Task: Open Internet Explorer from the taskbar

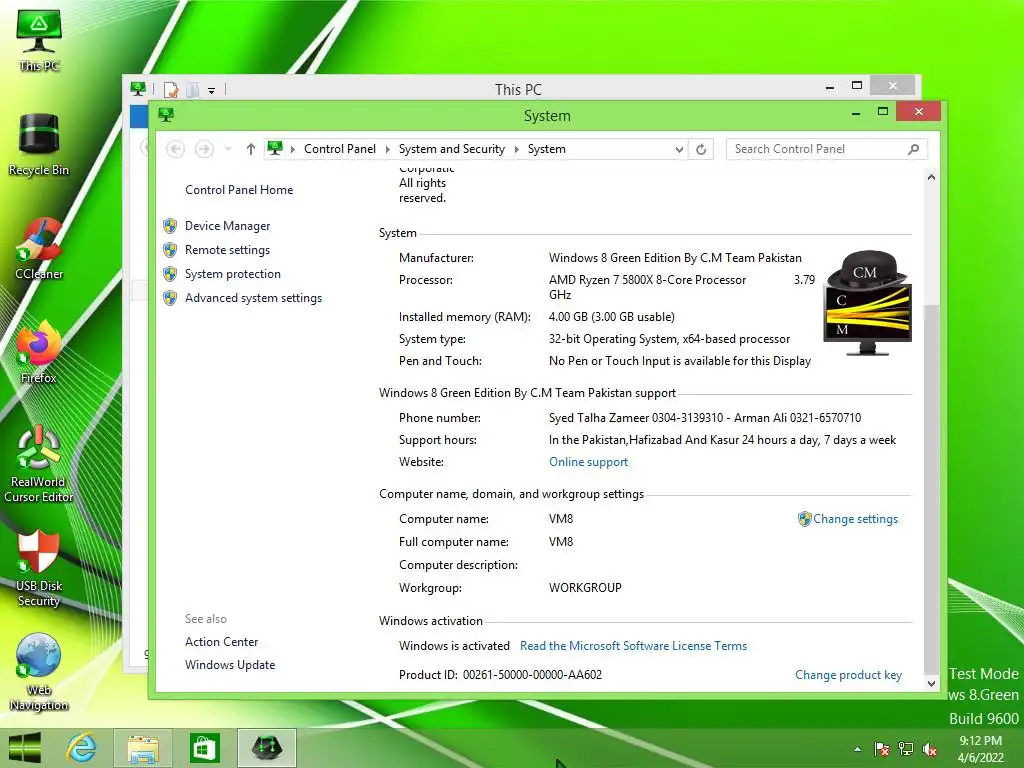Action: 82,748
